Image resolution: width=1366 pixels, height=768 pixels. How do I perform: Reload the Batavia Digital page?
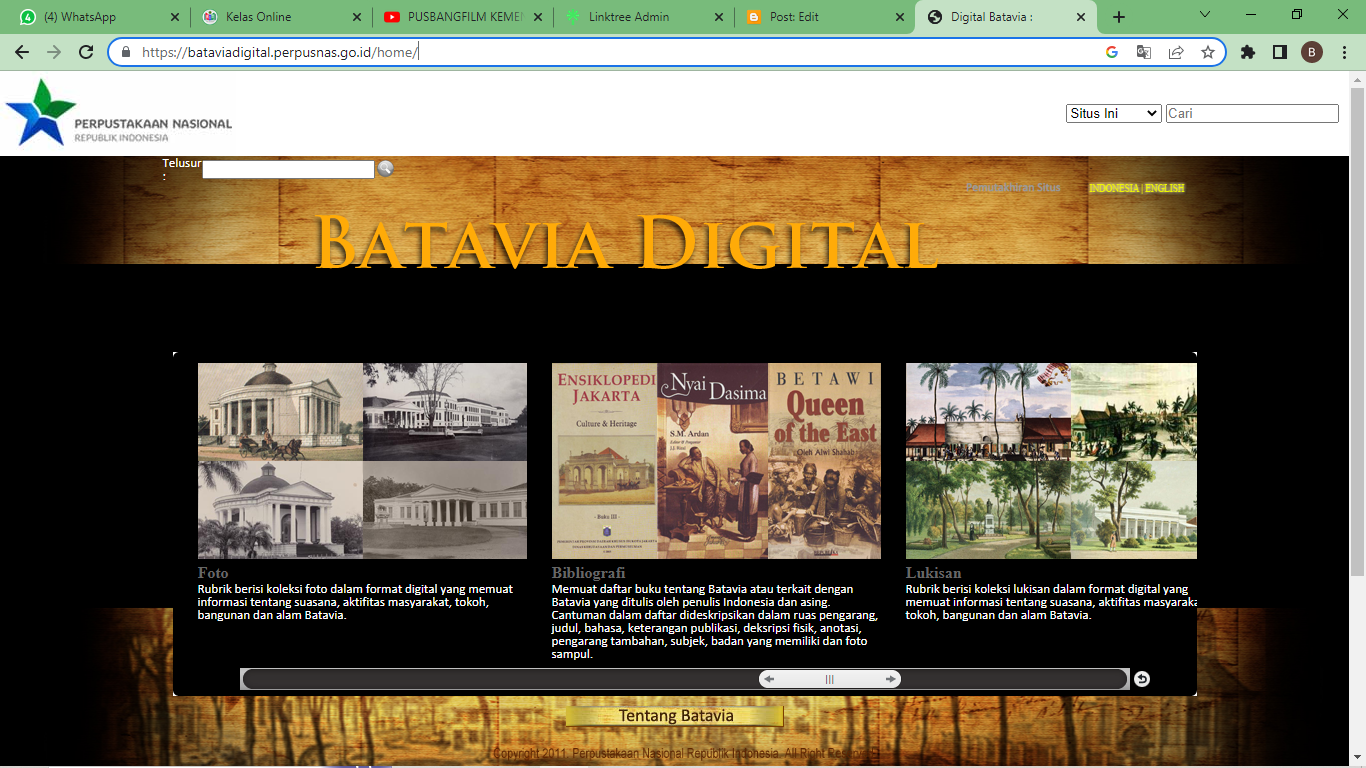coord(86,52)
